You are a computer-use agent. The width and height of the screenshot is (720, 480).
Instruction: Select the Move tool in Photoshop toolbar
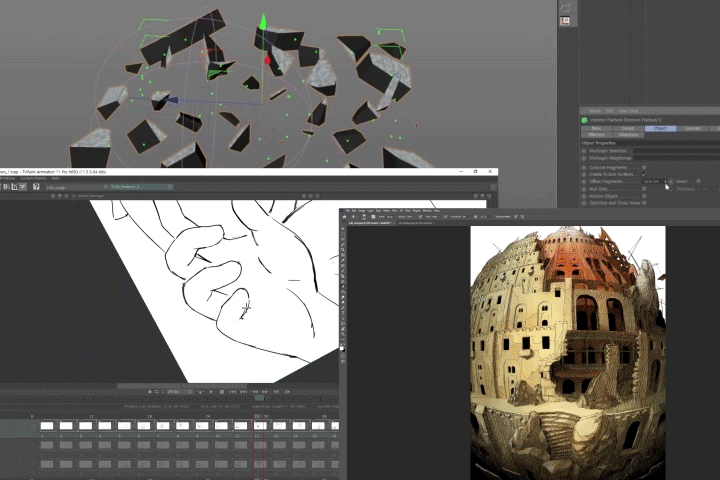[x=343, y=228]
